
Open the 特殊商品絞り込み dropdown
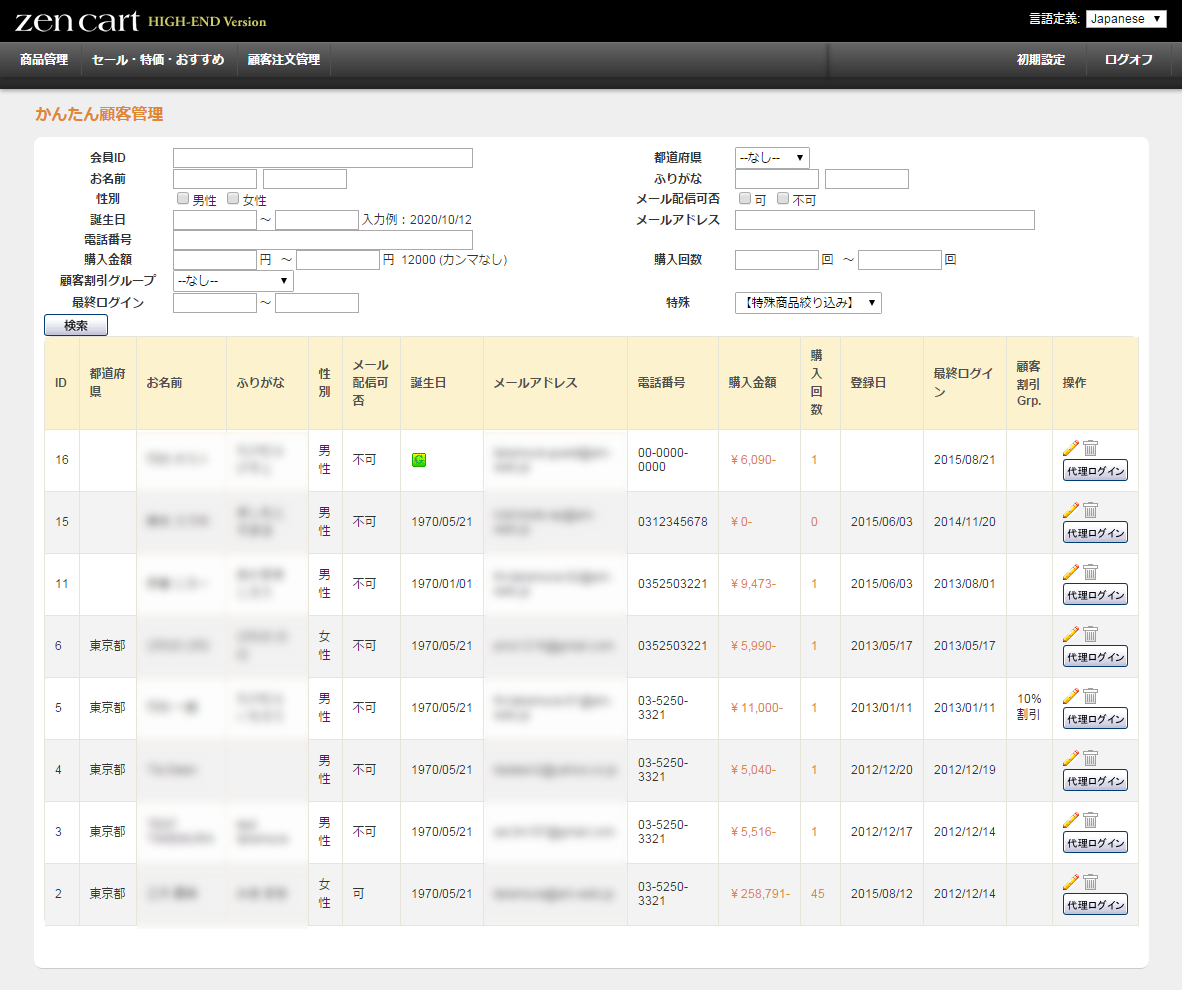click(808, 303)
